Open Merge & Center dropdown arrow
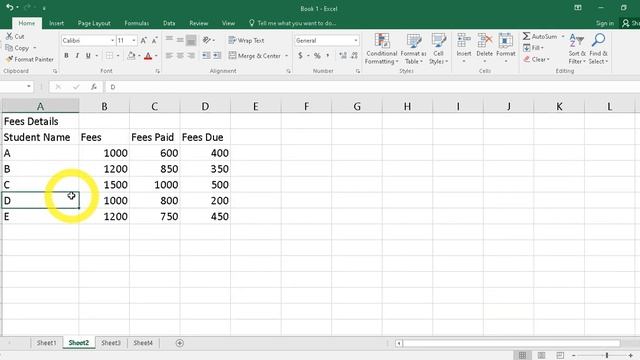Image resolution: width=640 pixels, height=360 pixels. [287, 56]
